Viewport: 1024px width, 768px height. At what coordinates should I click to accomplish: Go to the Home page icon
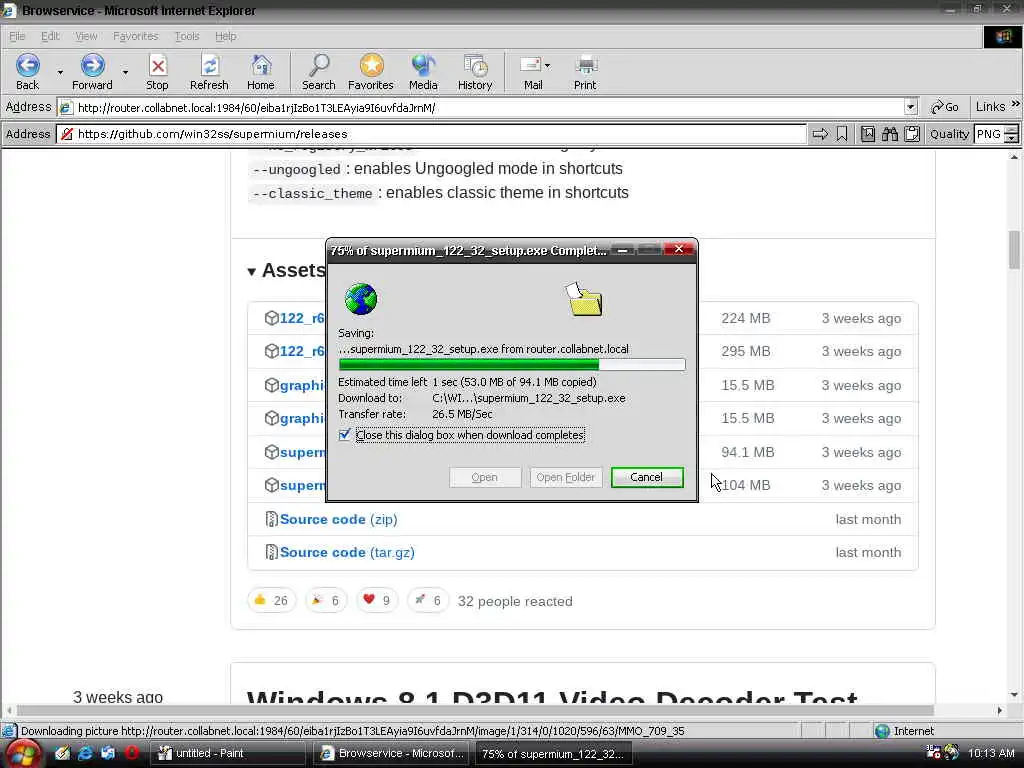[261, 66]
